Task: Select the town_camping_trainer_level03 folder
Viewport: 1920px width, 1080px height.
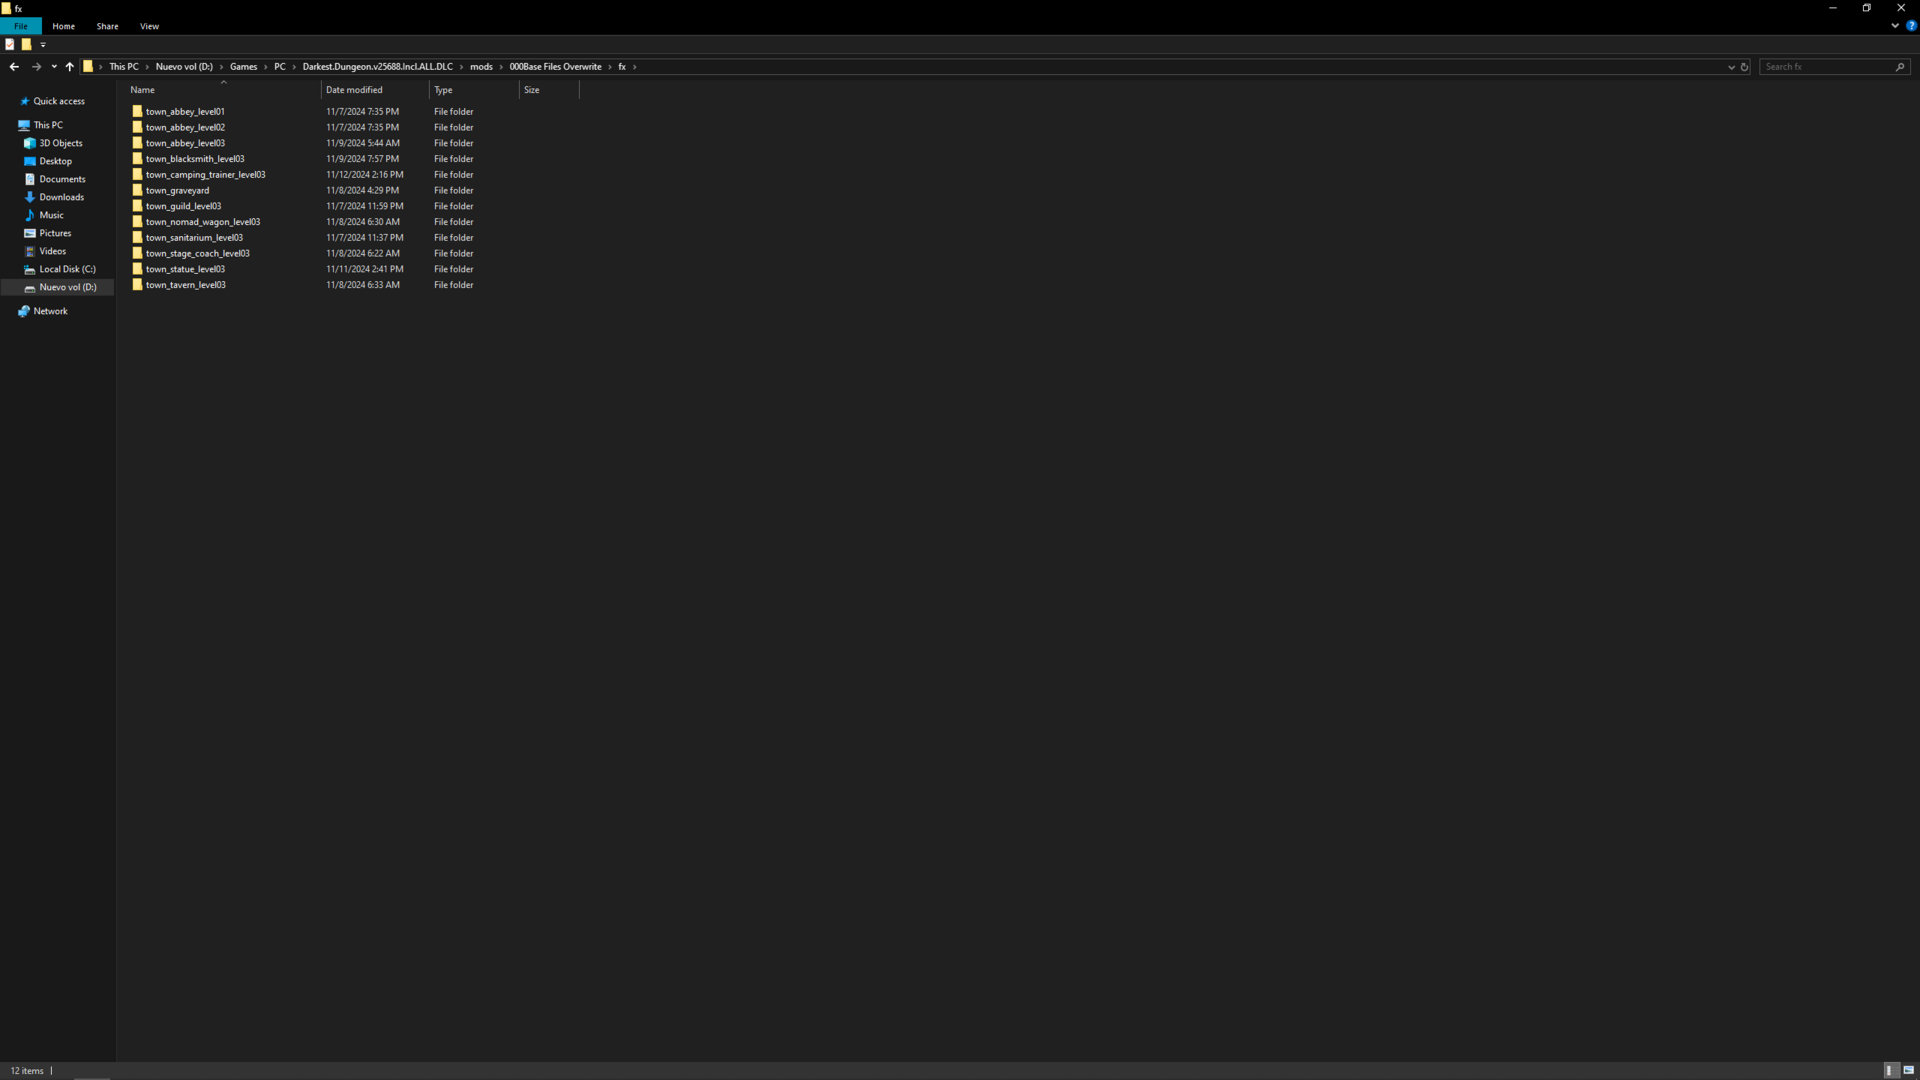Action: (205, 175)
